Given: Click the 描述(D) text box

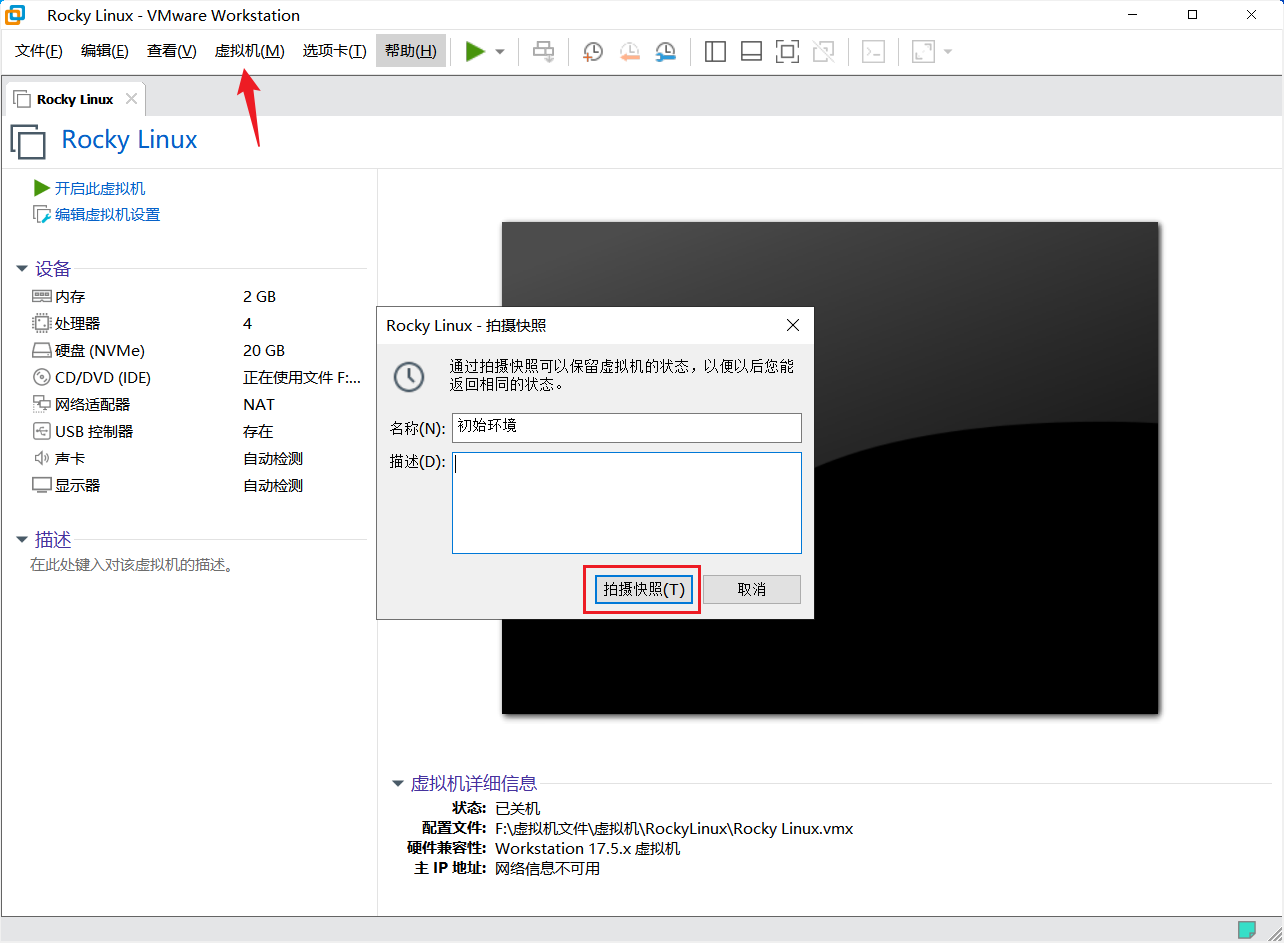Looking at the screenshot, I should click(x=626, y=500).
